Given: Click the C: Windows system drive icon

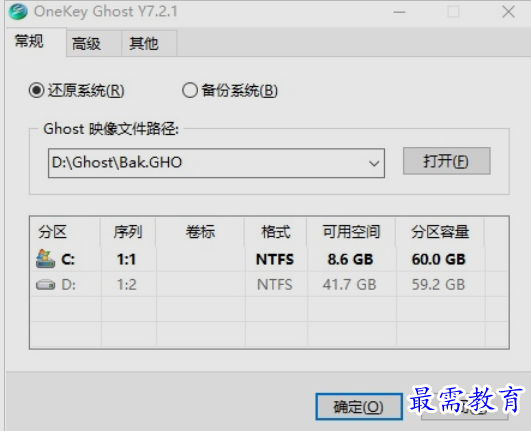Looking at the screenshot, I should 45,259.
